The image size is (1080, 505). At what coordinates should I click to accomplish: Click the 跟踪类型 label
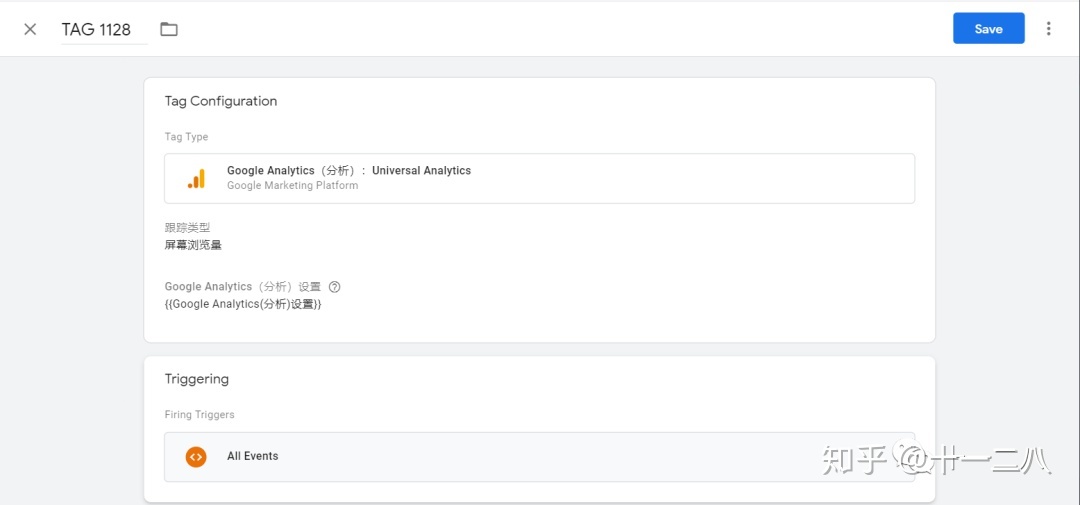[187, 228]
